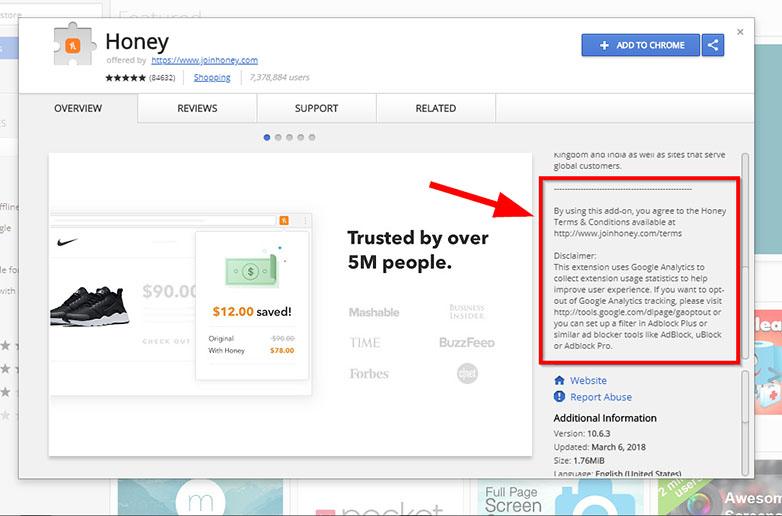Select the first carousel dot
This screenshot has height=516, width=782.
pyautogui.click(x=267, y=138)
